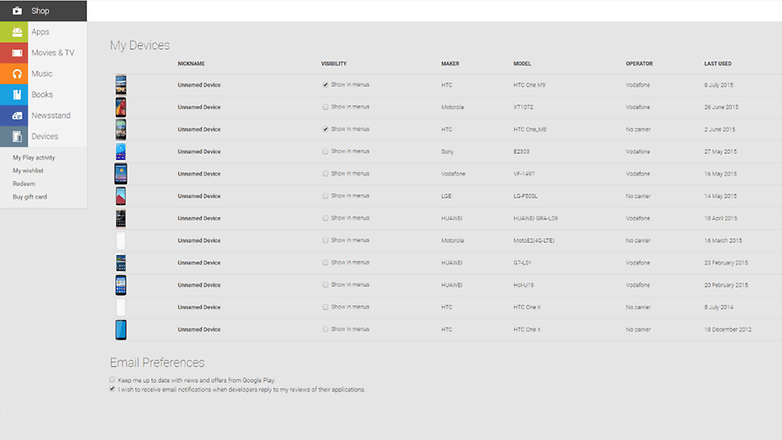This screenshot has width=782, height=440.
Task: Check the news and offers email checkbox
Action: [x=112, y=380]
